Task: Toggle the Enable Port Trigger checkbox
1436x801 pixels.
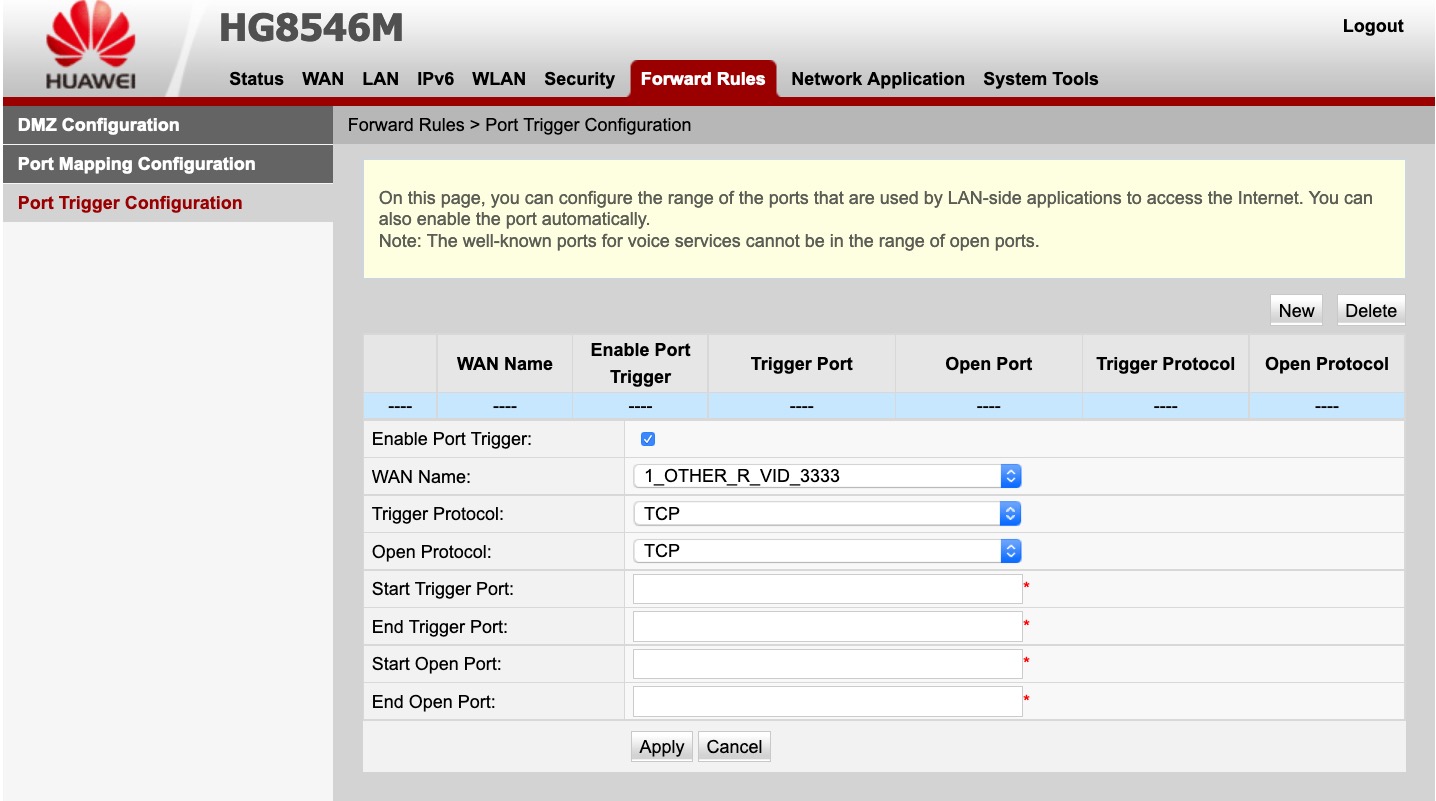Action: (x=648, y=439)
